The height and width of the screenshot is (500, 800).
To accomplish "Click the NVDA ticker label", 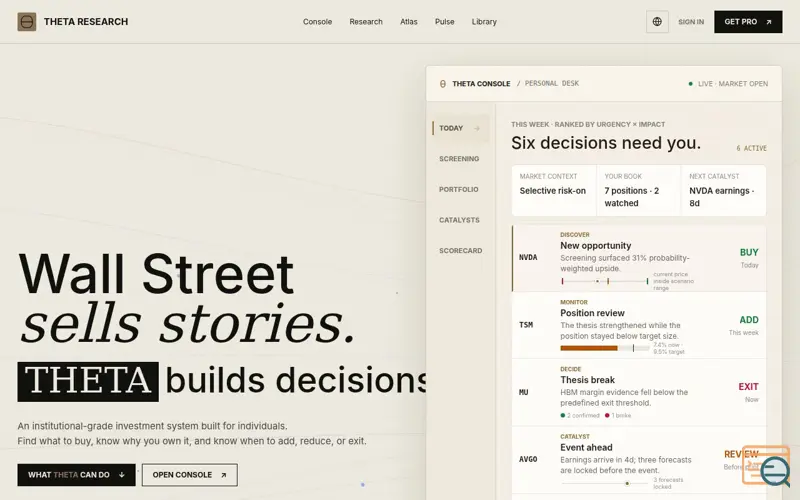I will click(x=528, y=258).
